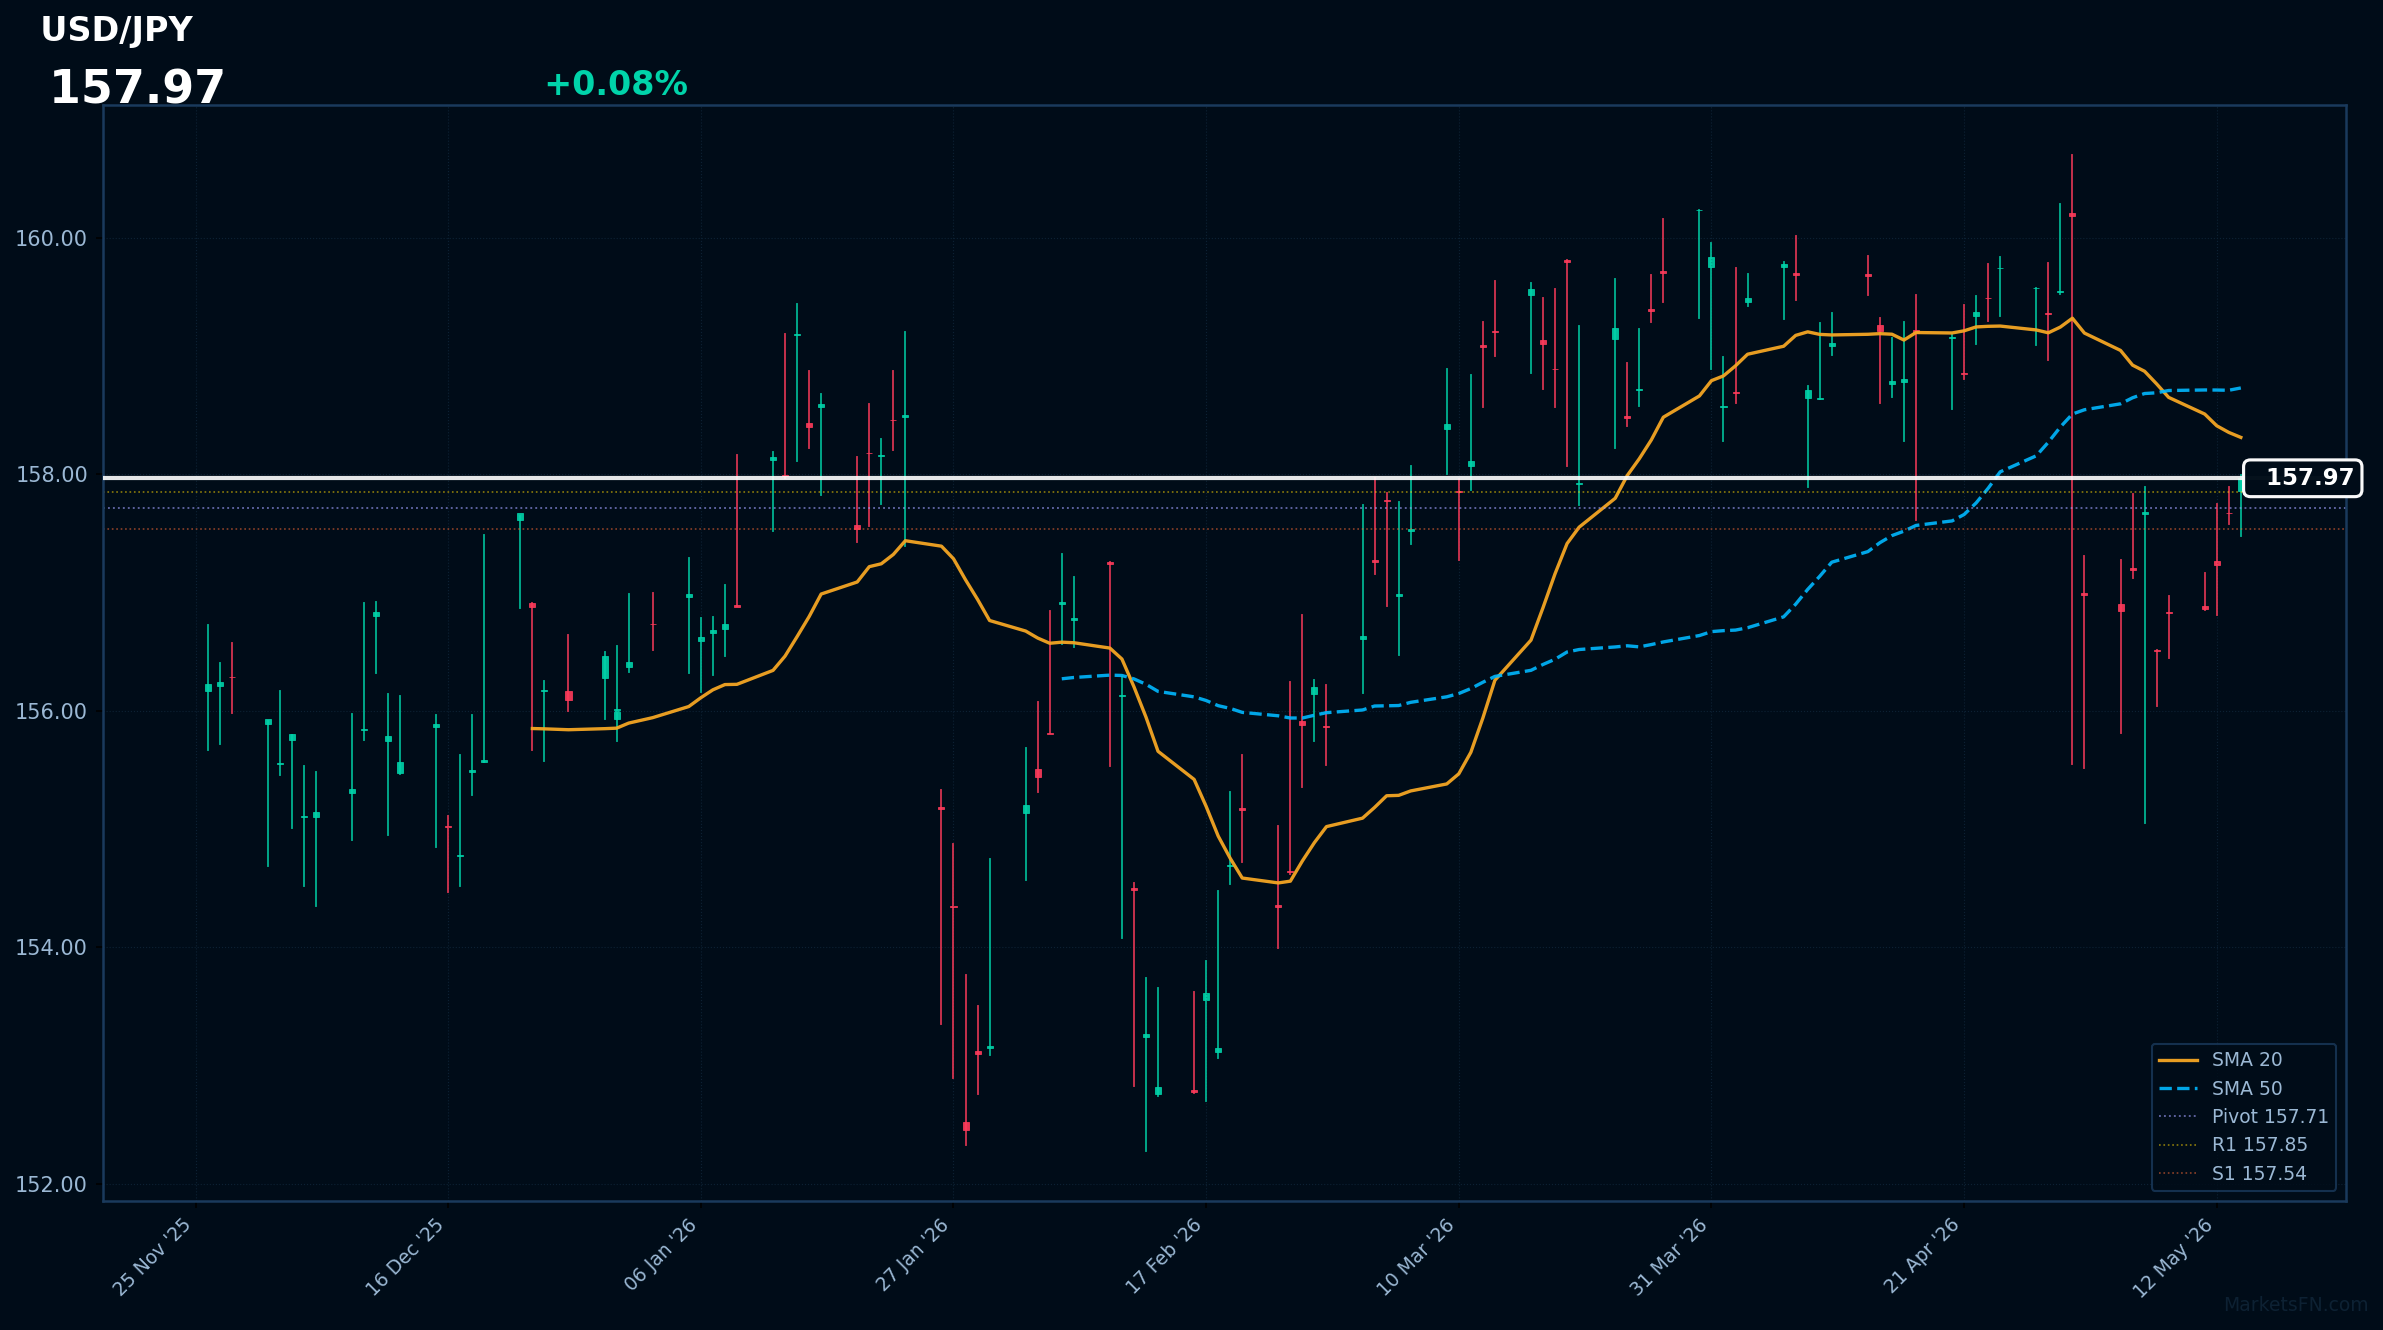Click the blue dashed SMA 50 legend sample
Viewport: 2383px width, 1330px height.
2178,1088
